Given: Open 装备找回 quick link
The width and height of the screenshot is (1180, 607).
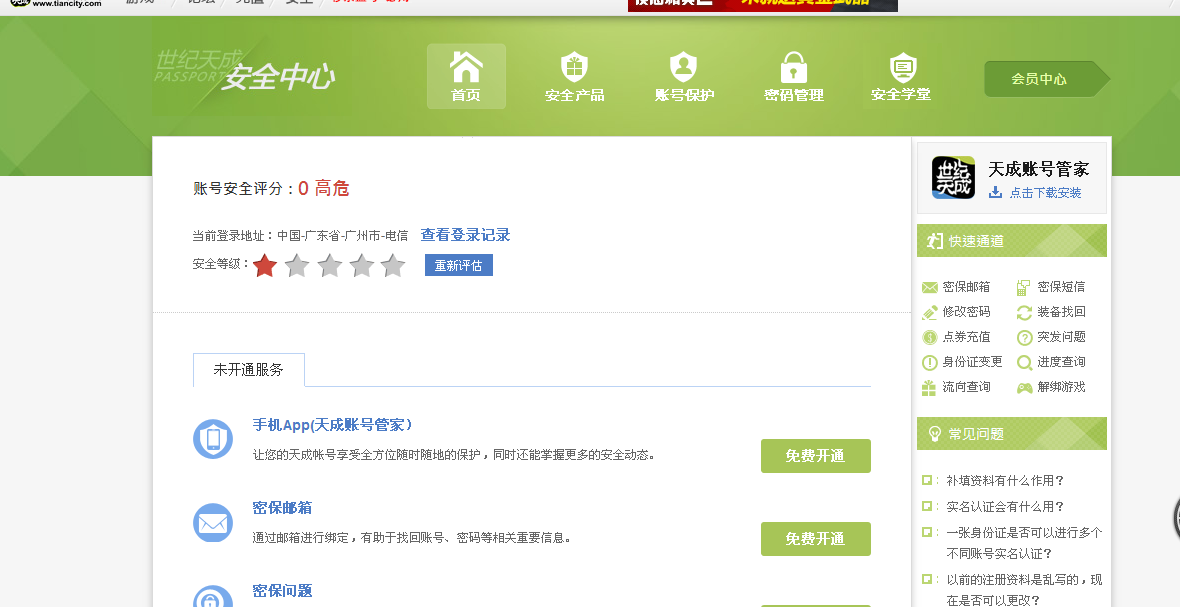Looking at the screenshot, I should pos(1061,311).
